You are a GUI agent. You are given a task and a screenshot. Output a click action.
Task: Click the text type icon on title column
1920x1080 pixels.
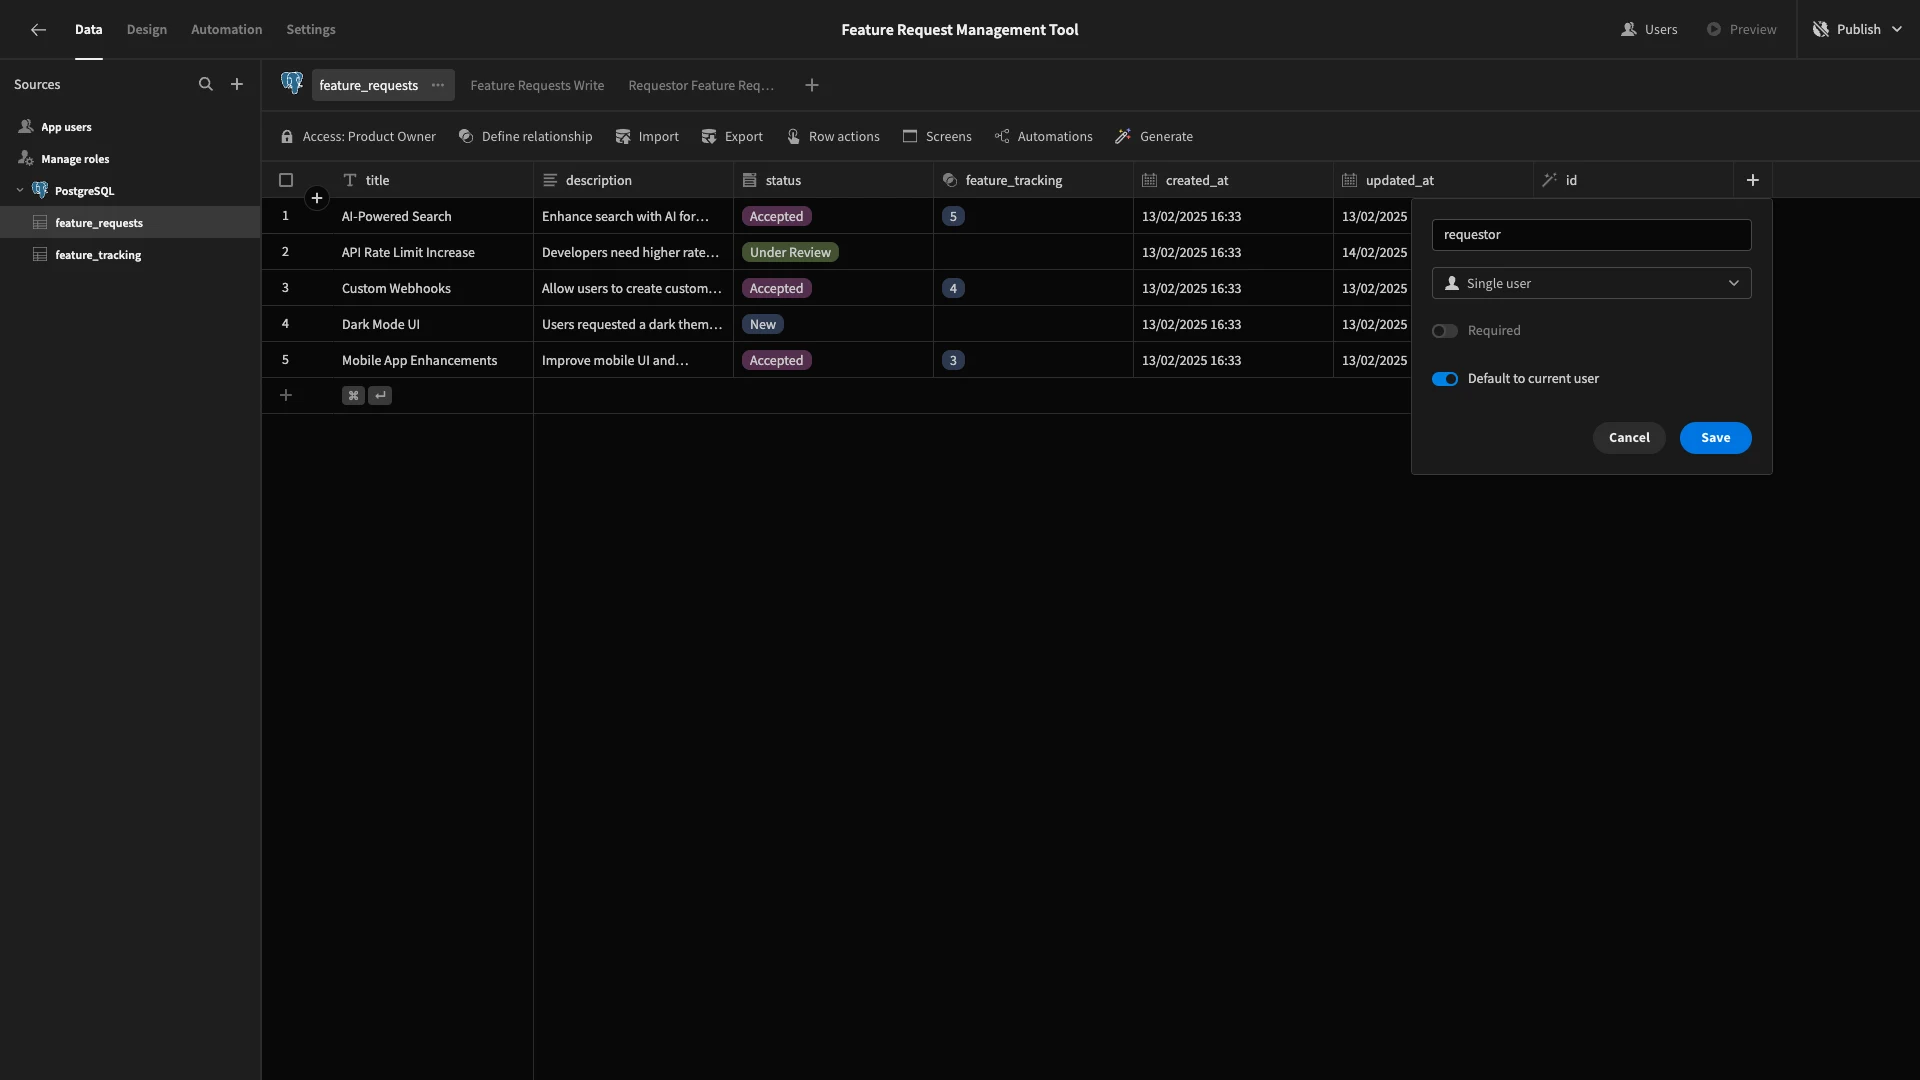point(350,181)
